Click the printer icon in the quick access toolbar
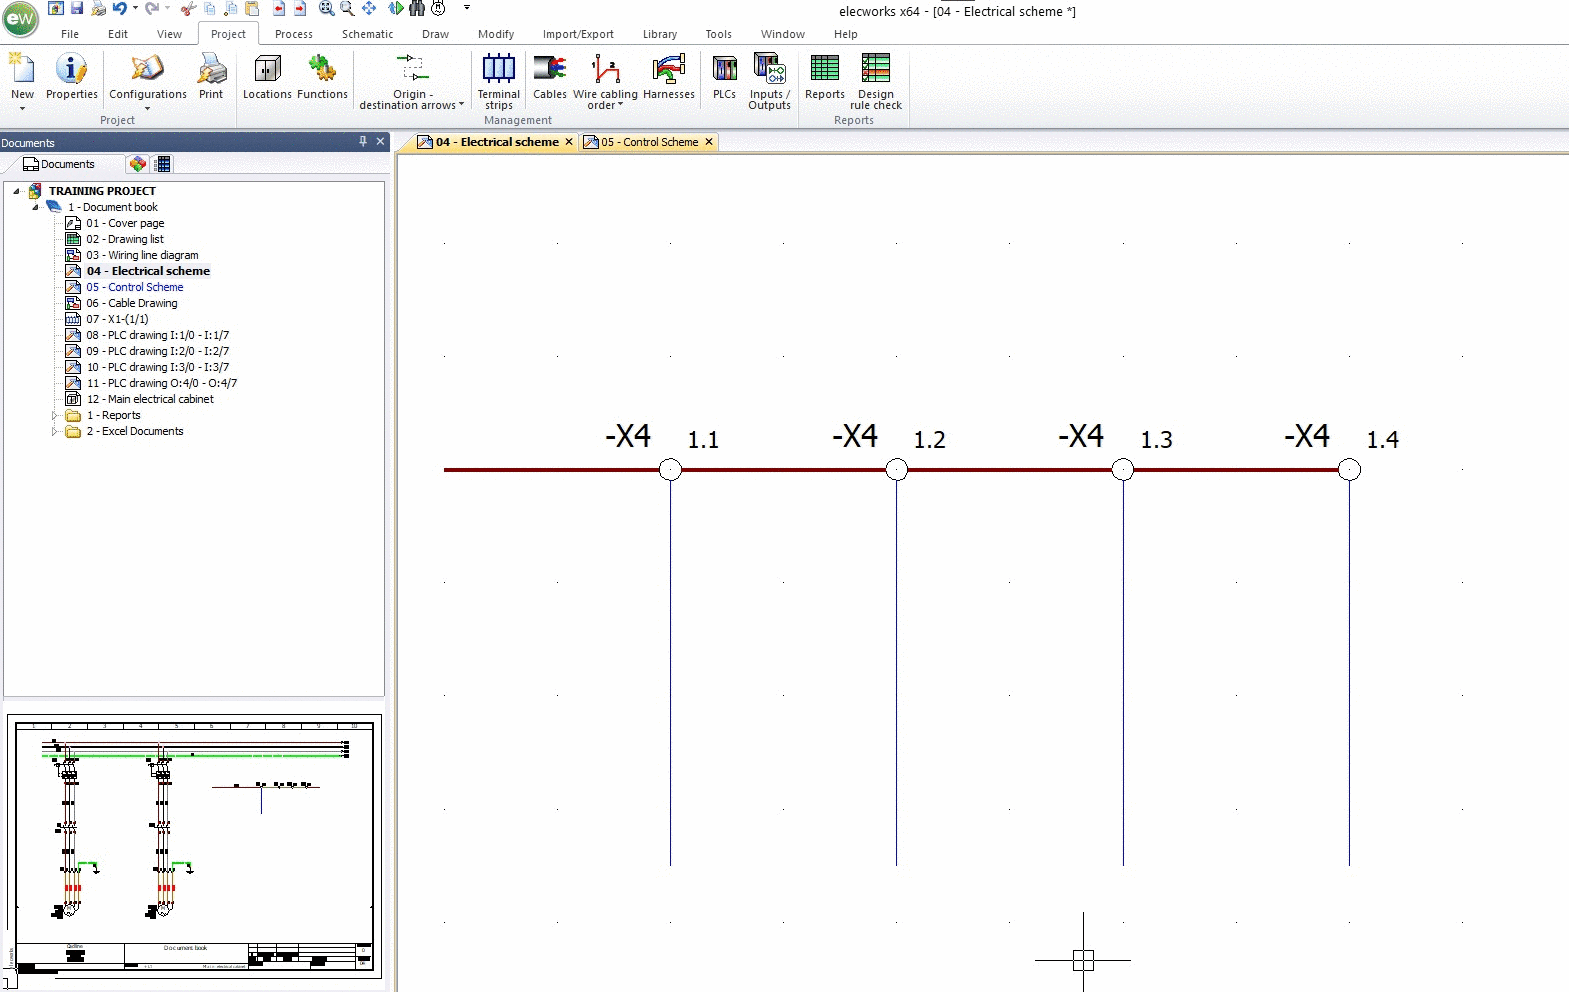The height and width of the screenshot is (992, 1569). point(98,8)
